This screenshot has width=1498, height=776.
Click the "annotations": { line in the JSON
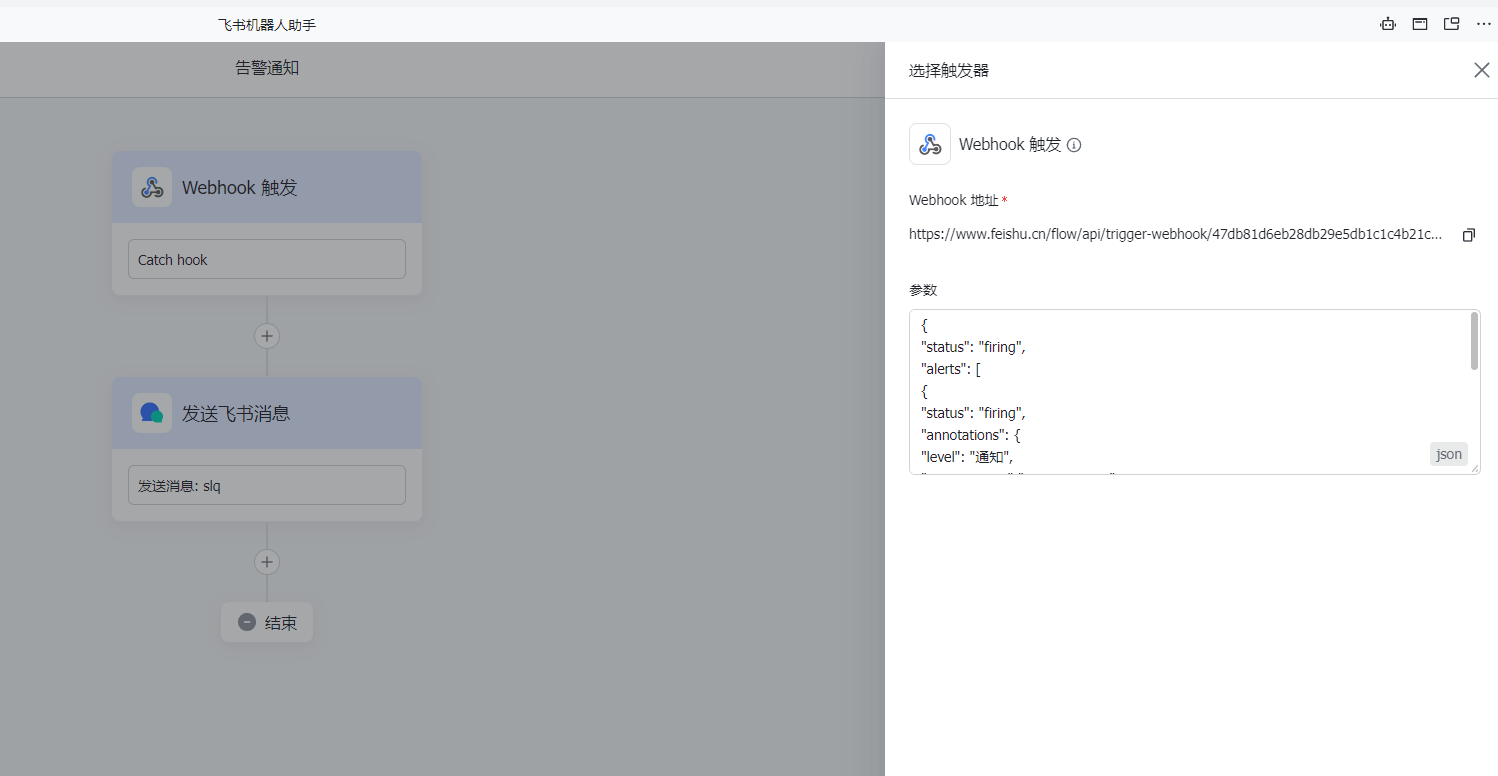point(970,435)
